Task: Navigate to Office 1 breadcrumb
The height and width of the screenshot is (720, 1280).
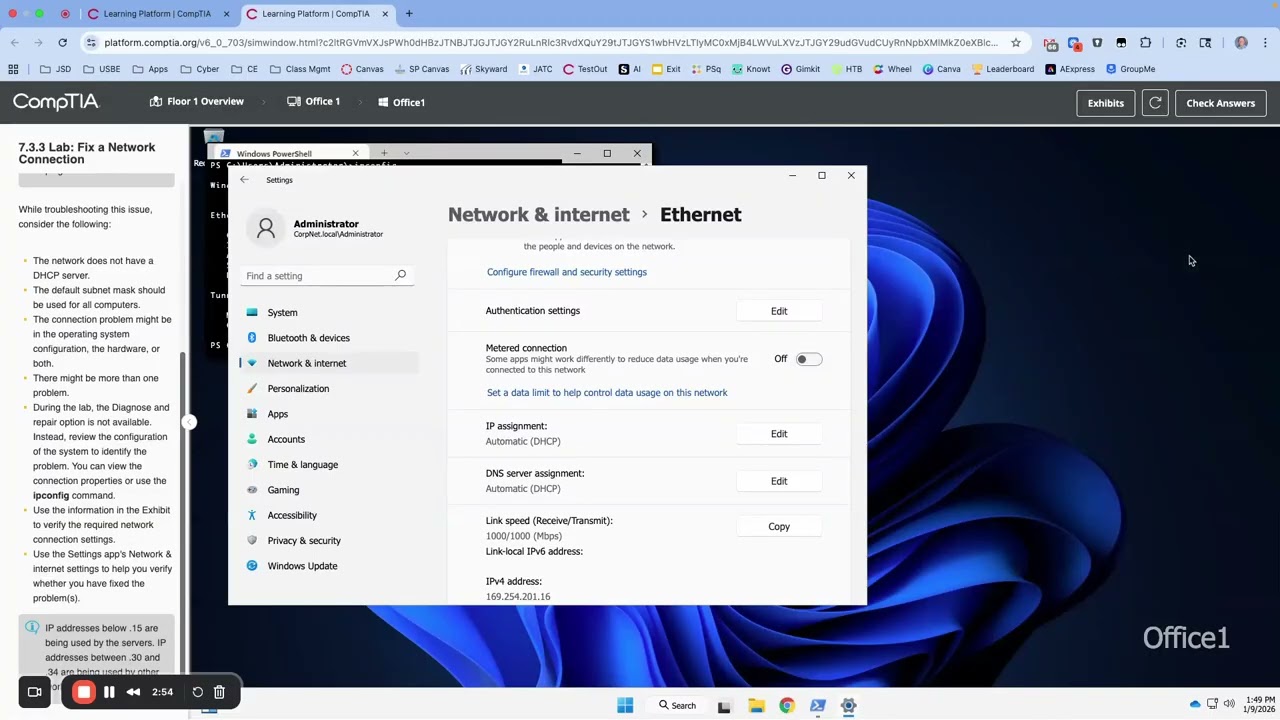Action: coord(314,102)
